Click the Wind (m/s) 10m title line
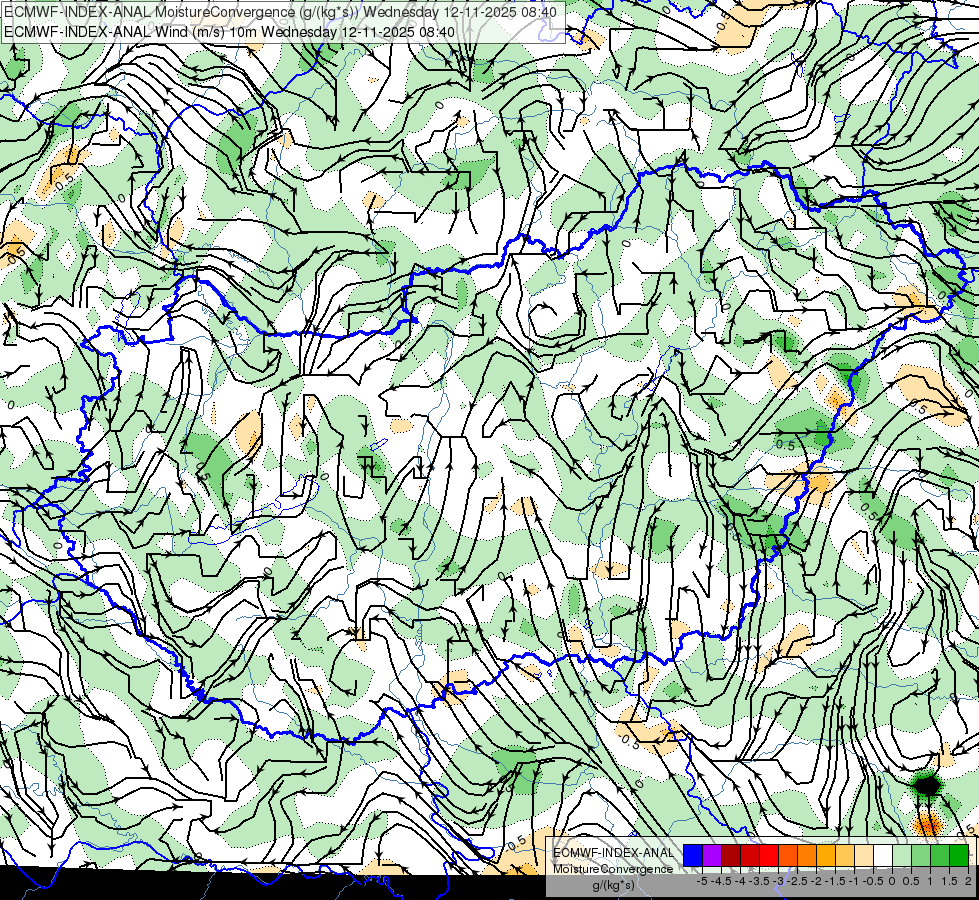 click(229, 32)
